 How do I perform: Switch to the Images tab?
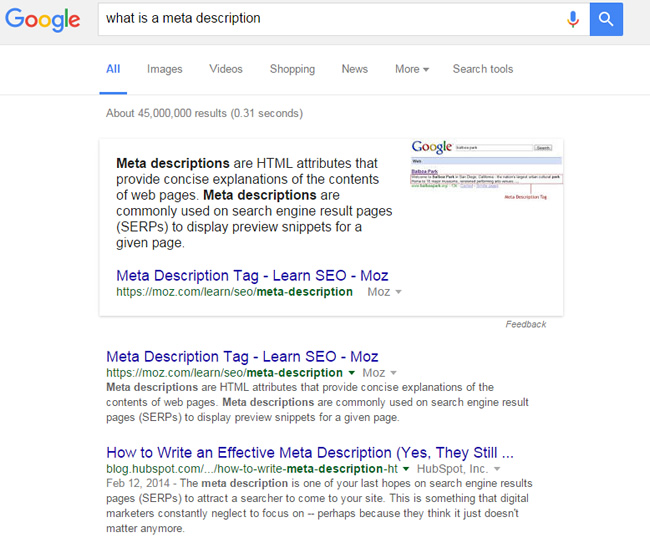click(165, 69)
